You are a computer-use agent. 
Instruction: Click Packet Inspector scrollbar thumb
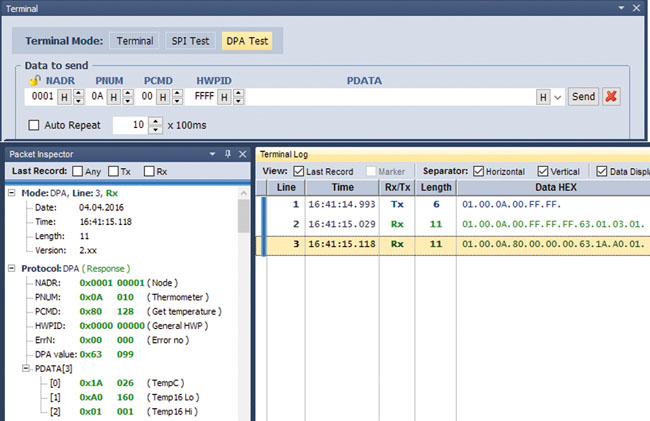point(243,215)
